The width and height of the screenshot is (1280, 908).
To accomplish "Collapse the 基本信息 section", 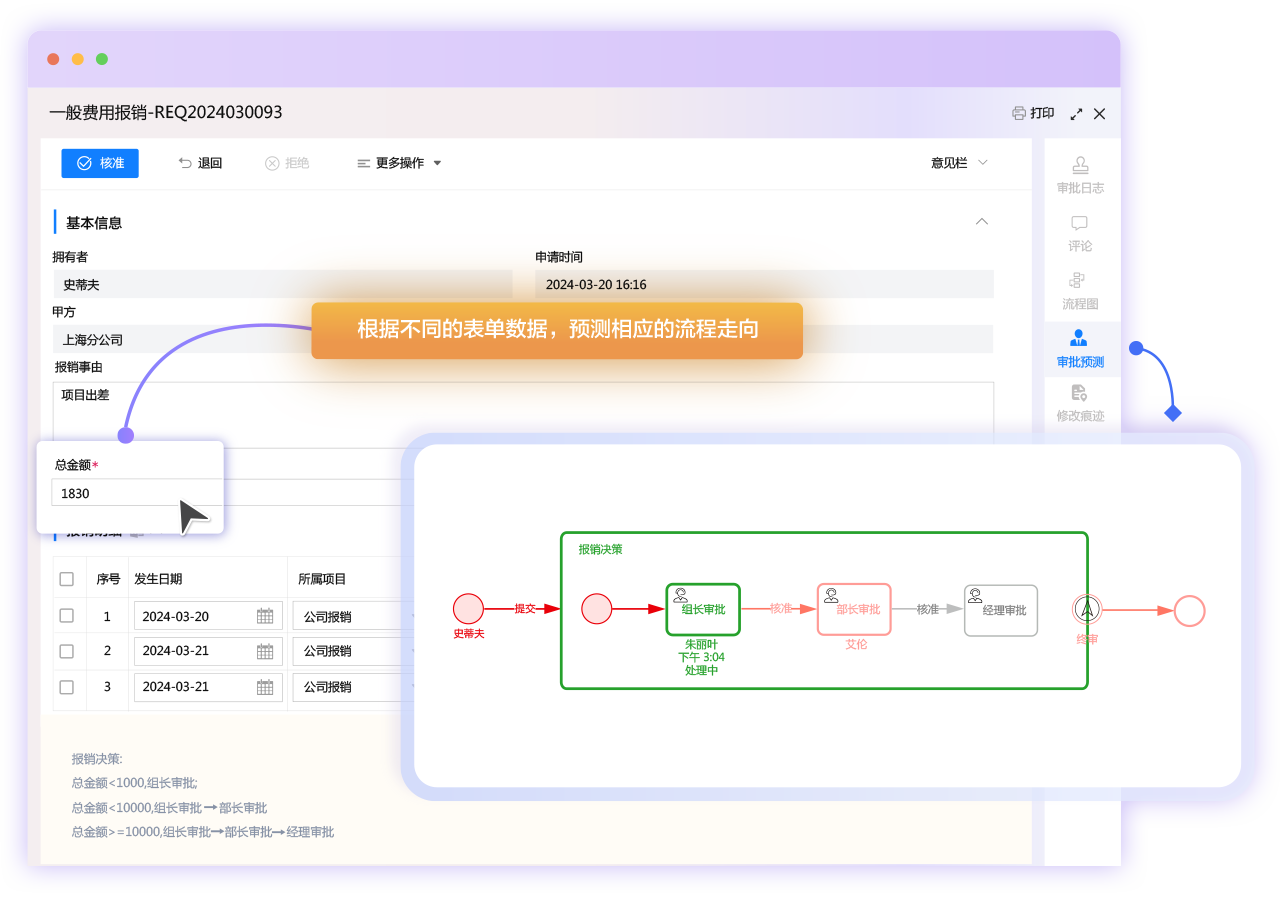I will 981,221.
